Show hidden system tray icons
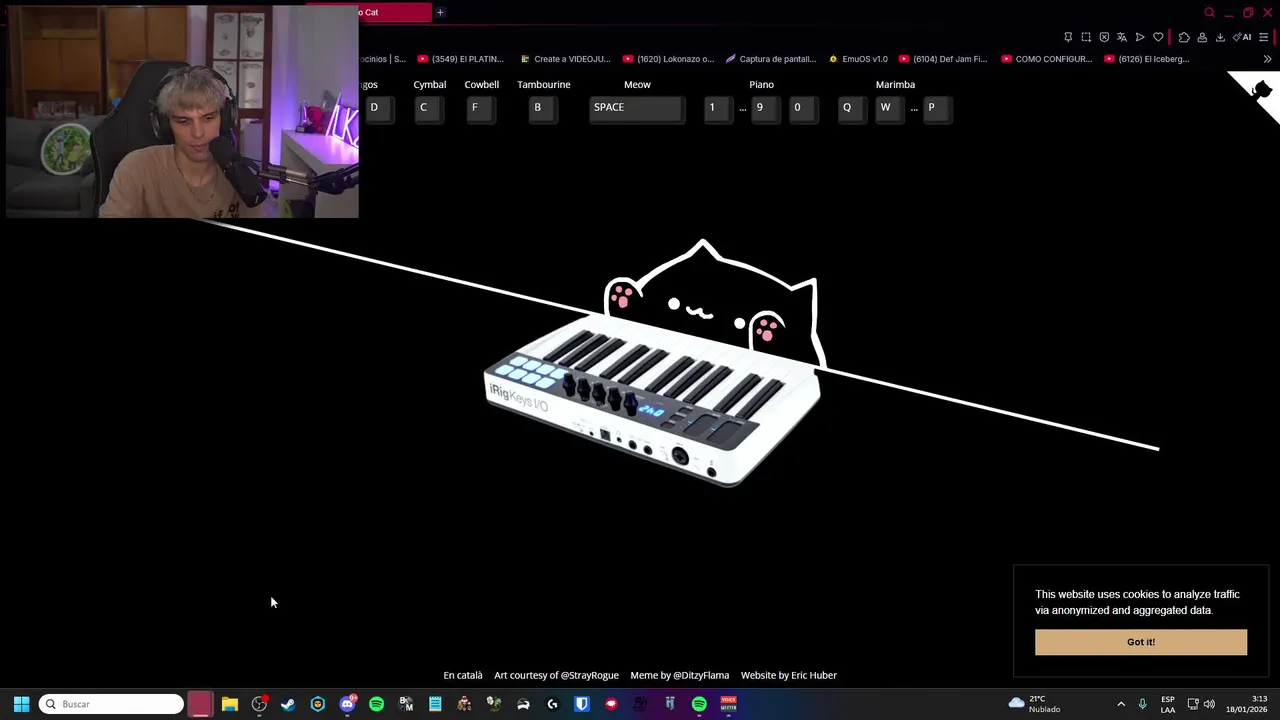The image size is (1280, 720). pos(1121,704)
